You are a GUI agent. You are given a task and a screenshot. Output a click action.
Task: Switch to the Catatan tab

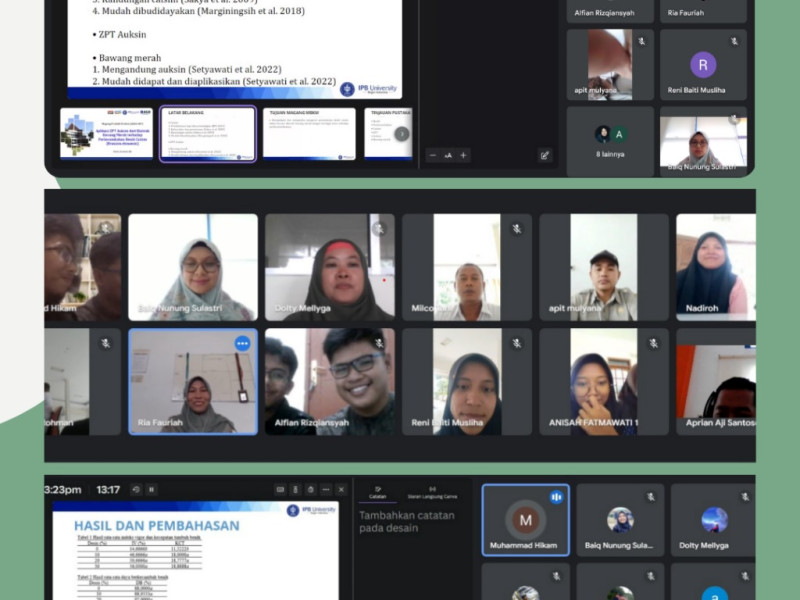377,492
